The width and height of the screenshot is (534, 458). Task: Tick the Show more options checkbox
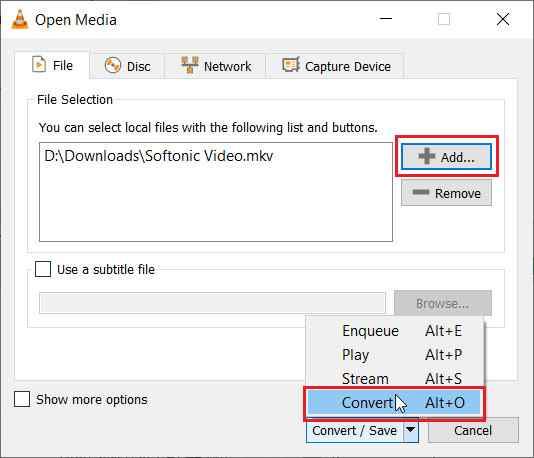(22, 399)
